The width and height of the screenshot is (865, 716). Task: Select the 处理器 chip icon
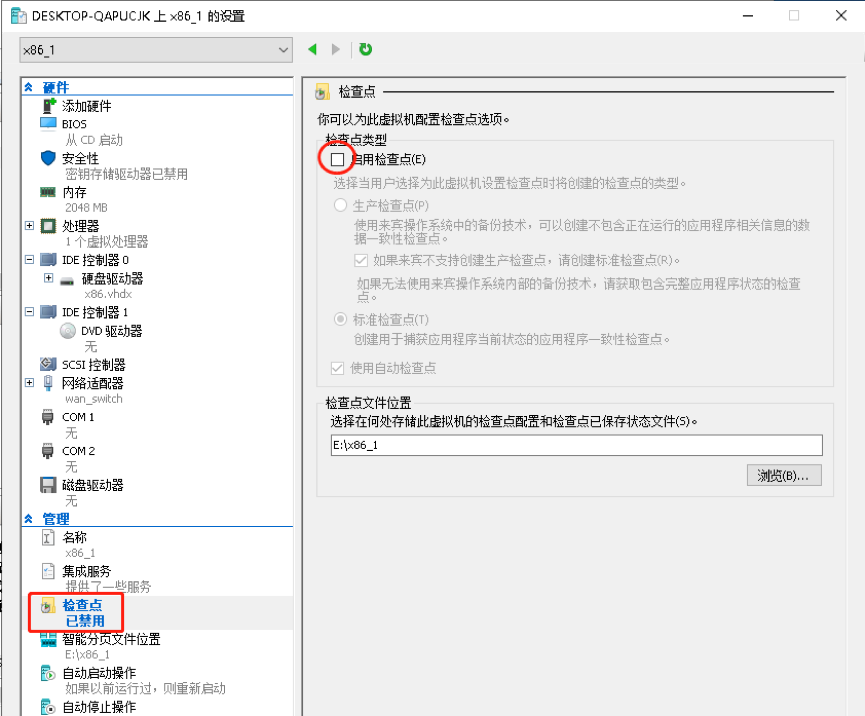[x=49, y=226]
